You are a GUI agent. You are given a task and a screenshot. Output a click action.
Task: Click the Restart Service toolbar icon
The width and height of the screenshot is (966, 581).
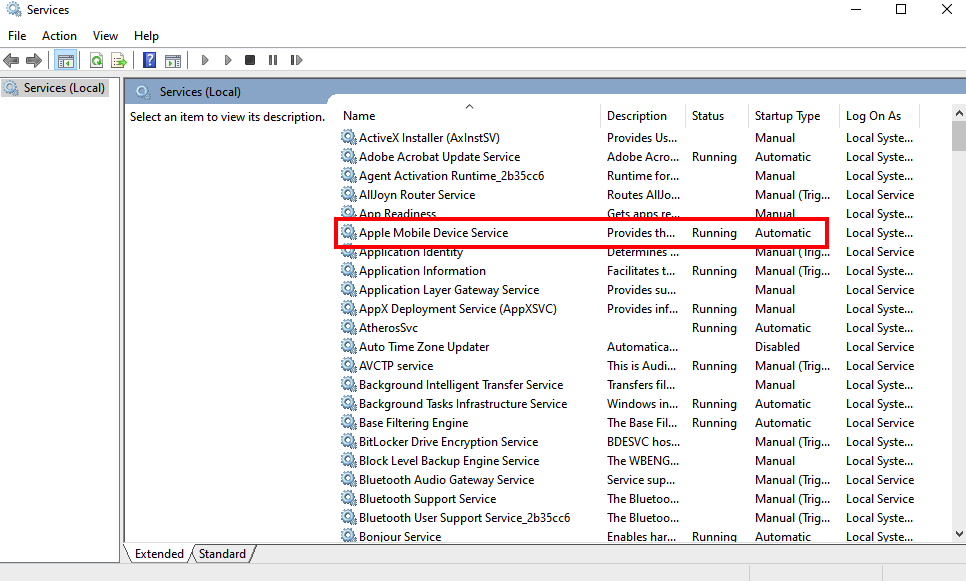296,60
